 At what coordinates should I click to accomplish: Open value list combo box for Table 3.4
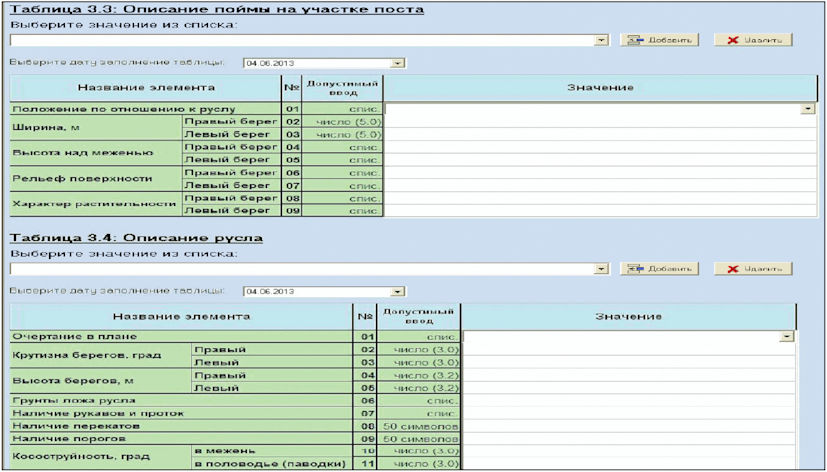(x=601, y=269)
